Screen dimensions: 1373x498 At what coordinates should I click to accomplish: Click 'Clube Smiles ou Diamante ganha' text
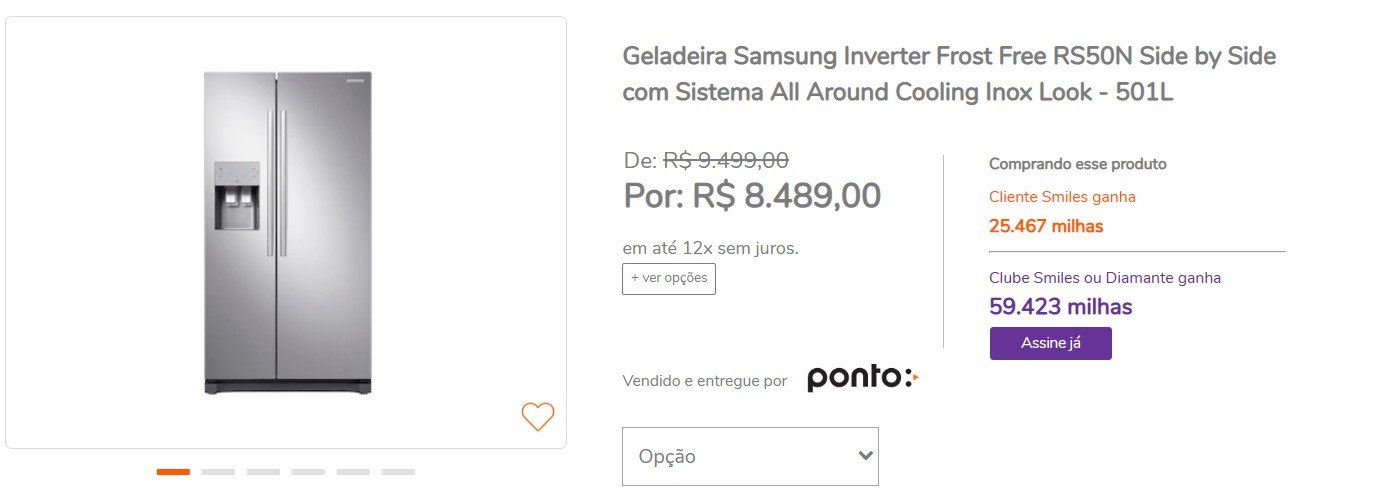click(1105, 278)
